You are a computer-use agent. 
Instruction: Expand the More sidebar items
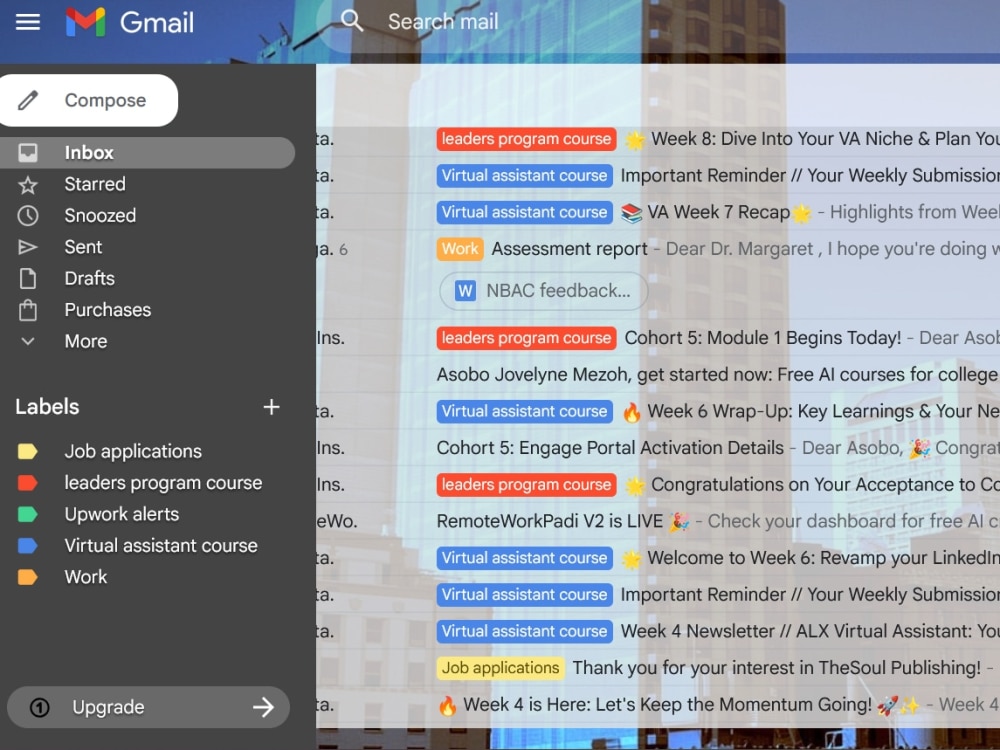click(x=147, y=341)
